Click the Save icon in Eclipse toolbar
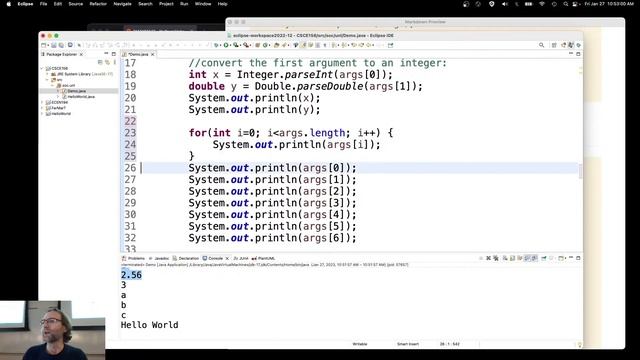 [53, 45]
